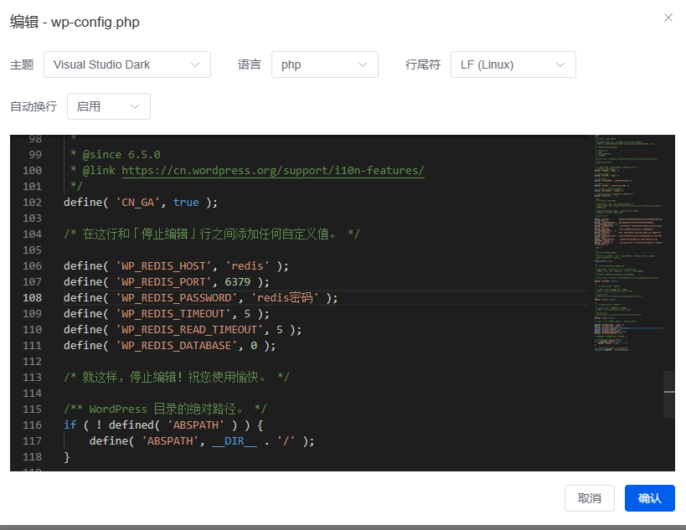Click the word wrap dropdown chevron arrow
686x530 pixels.
tap(135, 106)
